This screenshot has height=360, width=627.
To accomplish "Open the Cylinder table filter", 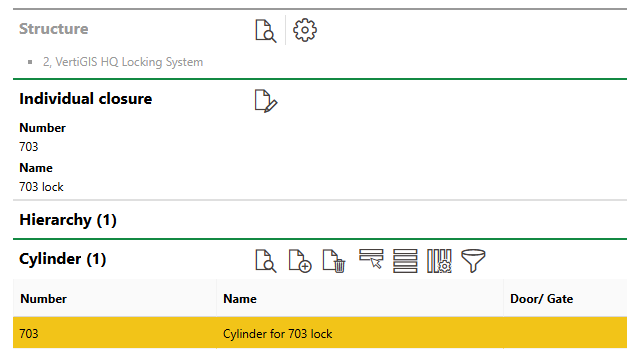I will (473, 261).
